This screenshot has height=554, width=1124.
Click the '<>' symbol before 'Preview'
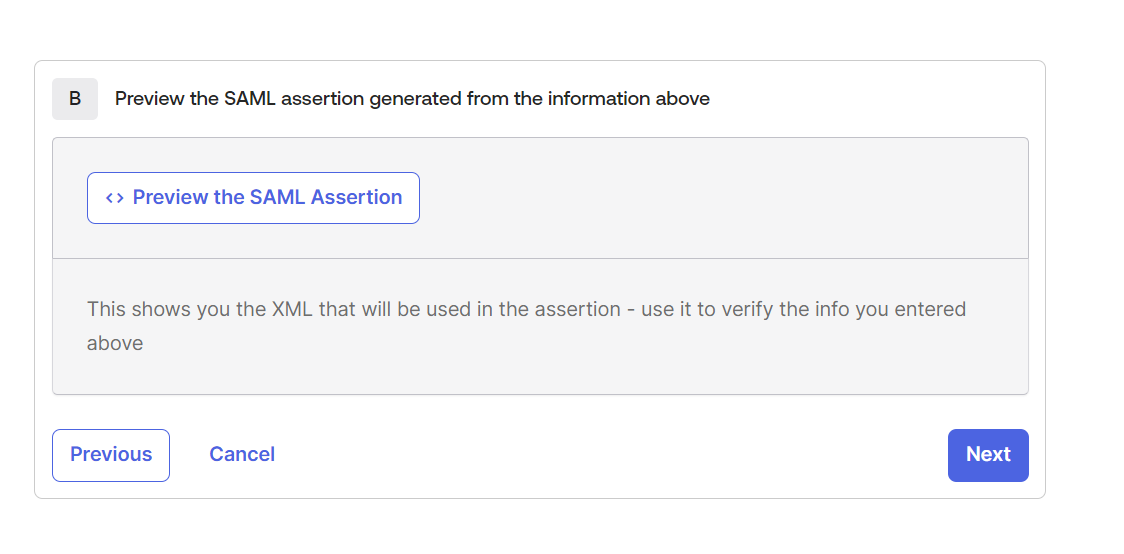tap(115, 198)
